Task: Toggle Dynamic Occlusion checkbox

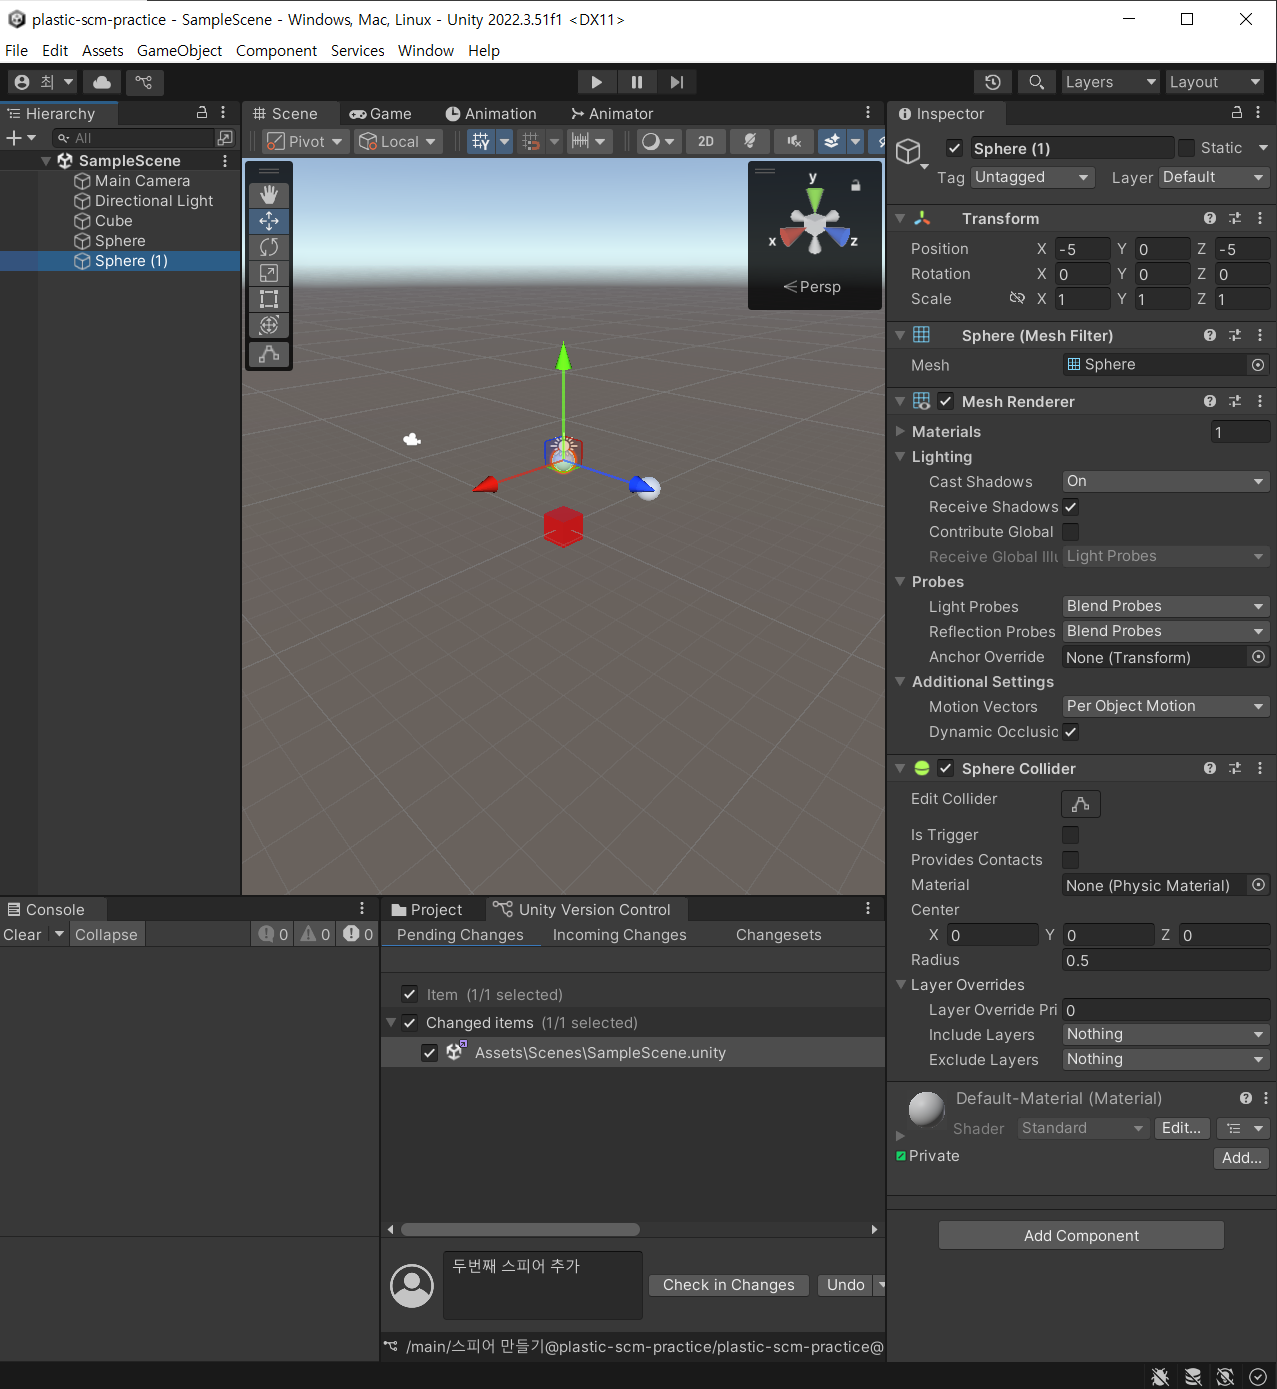Action: tap(1070, 732)
